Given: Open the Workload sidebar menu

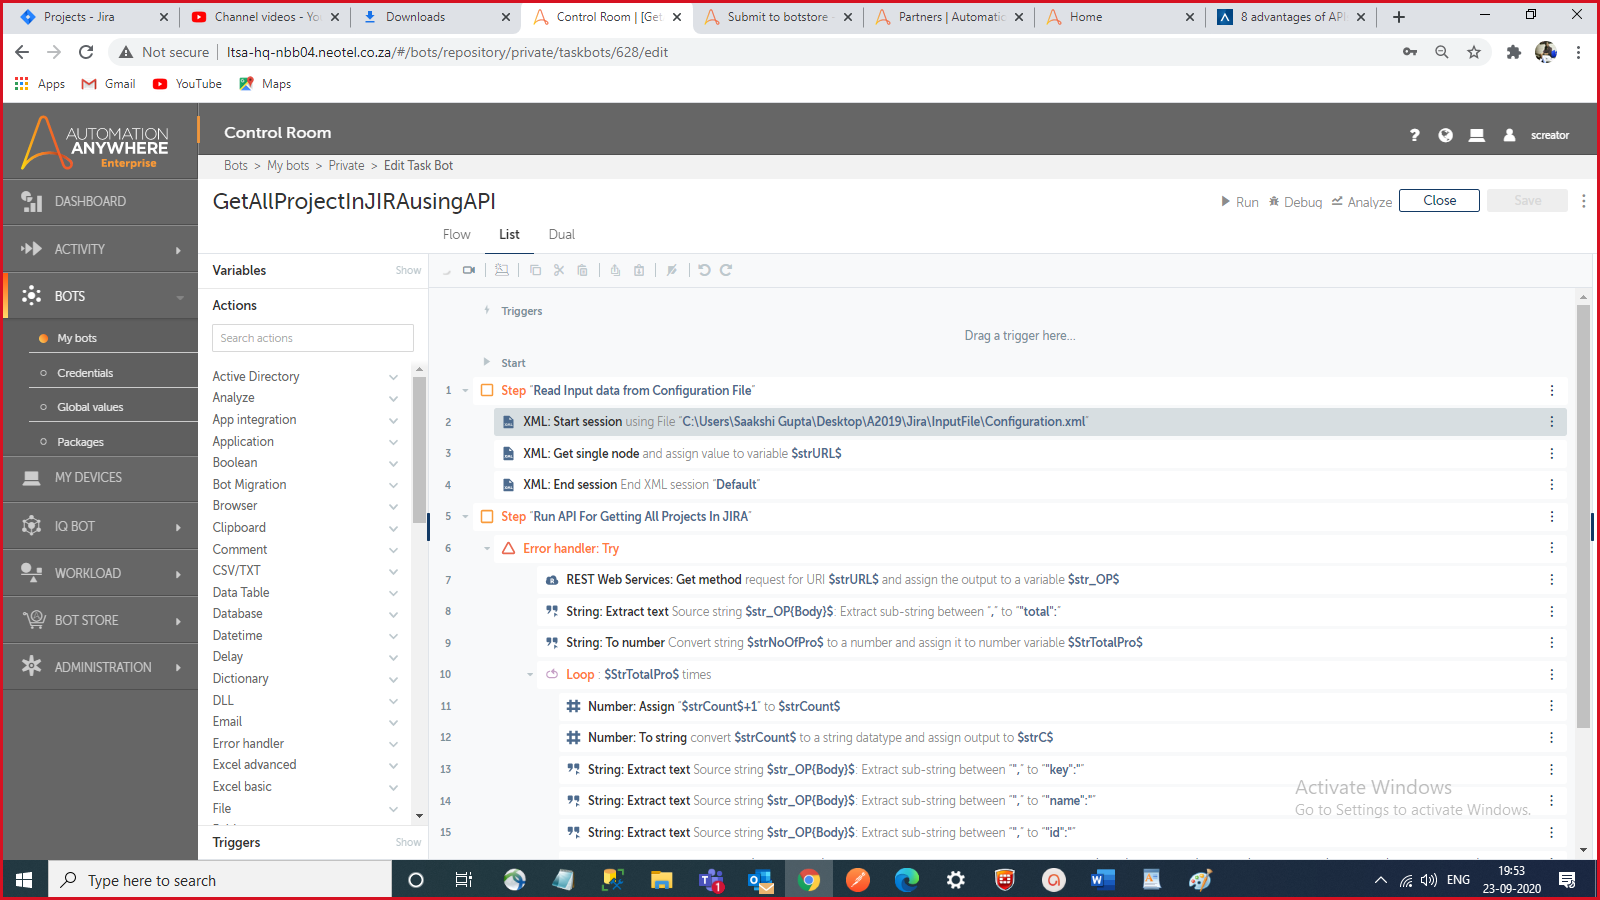Looking at the screenshot, I should pos(100,573).
